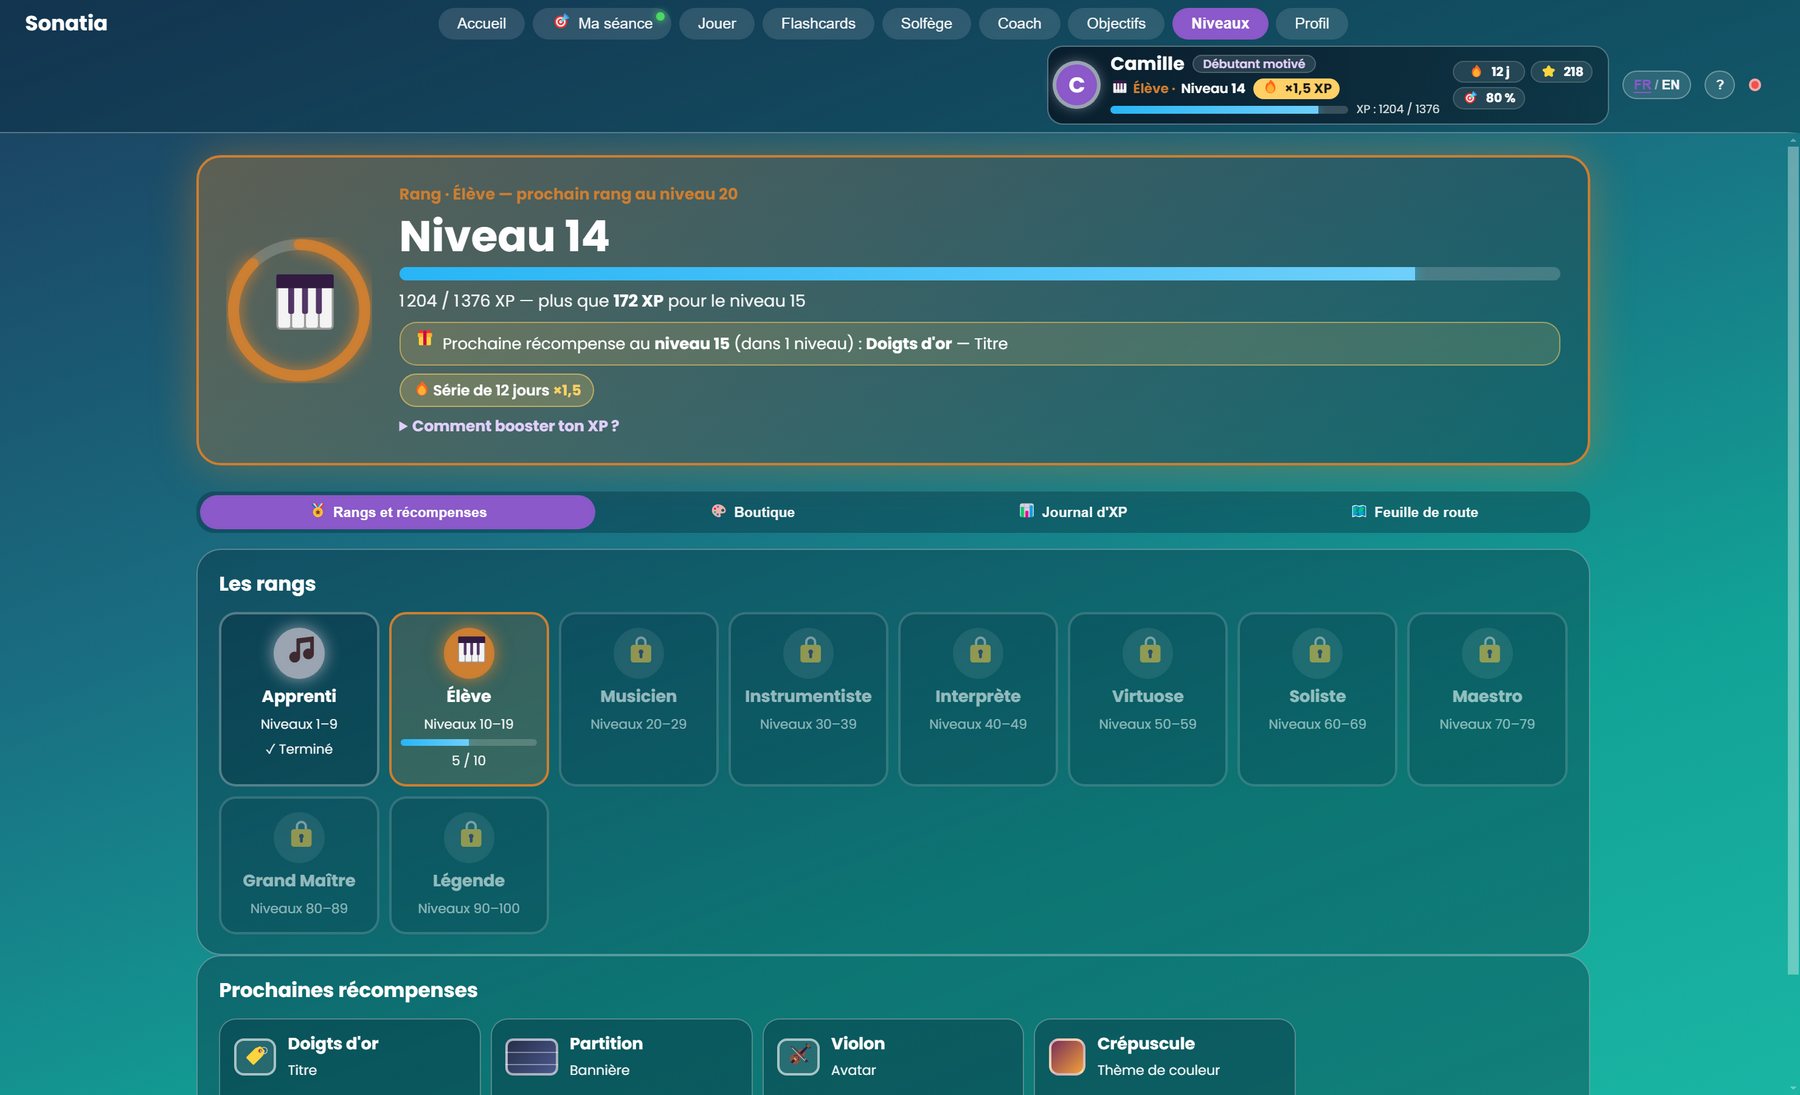Open the Boutique tab
This screenshot has width=1800, height=1095.
753,512
